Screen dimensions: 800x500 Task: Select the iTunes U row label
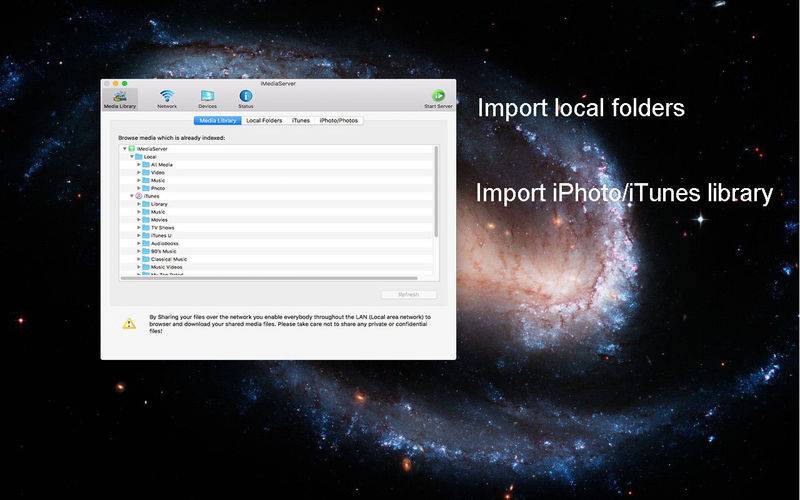(x=161, y=236)
